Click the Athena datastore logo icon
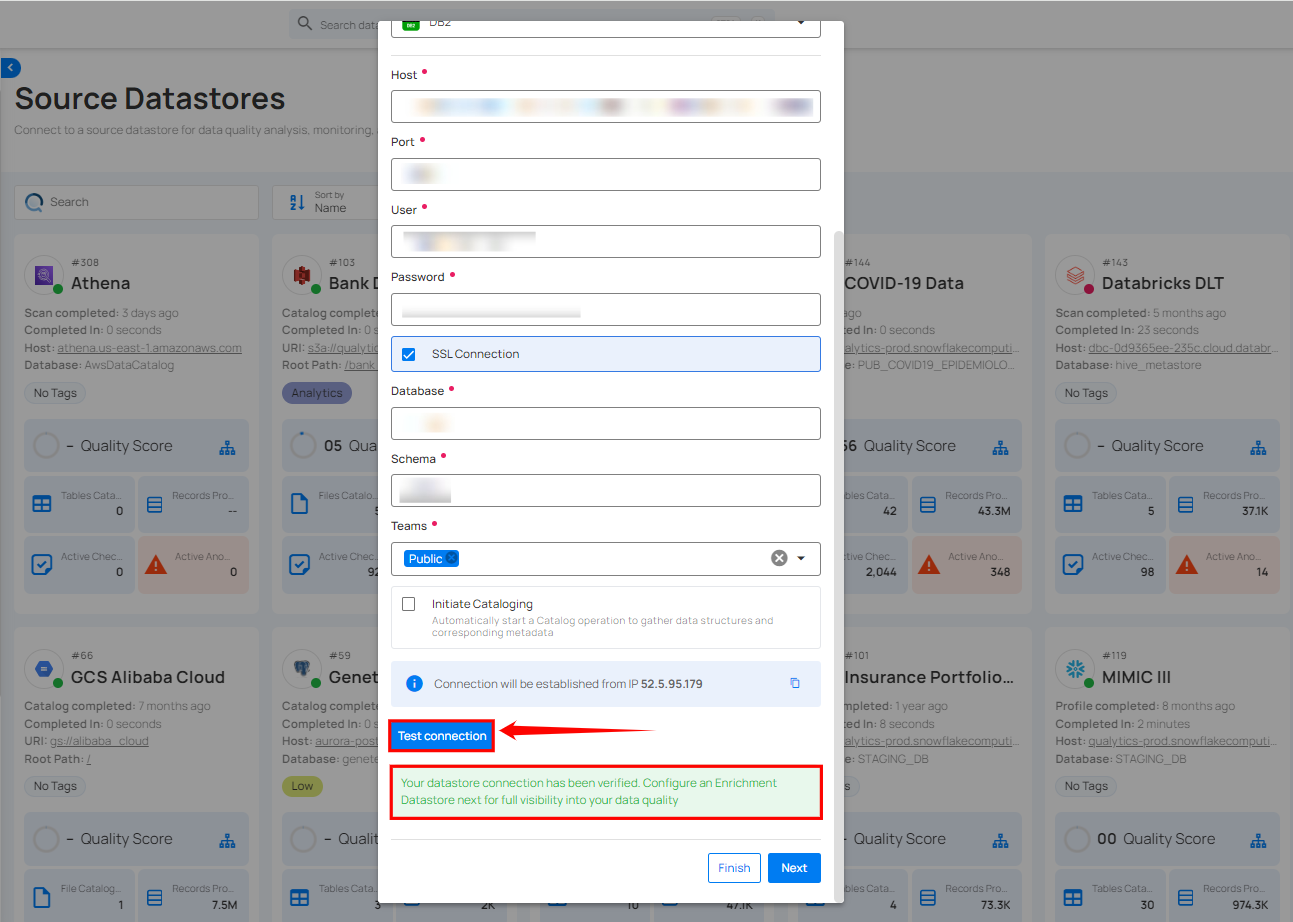This screenshot has width=1293, height=922. (43, 274)
